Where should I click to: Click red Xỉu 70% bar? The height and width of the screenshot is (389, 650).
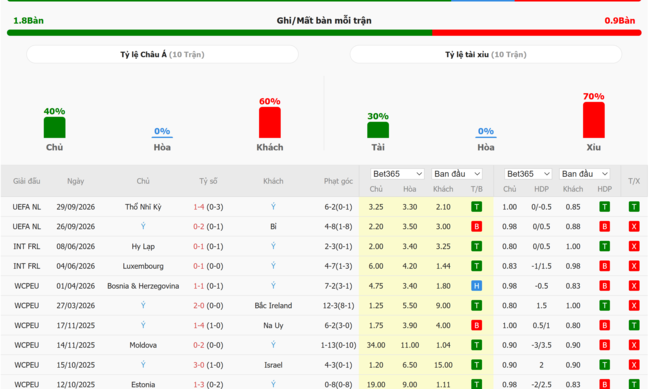click(594, 120)
